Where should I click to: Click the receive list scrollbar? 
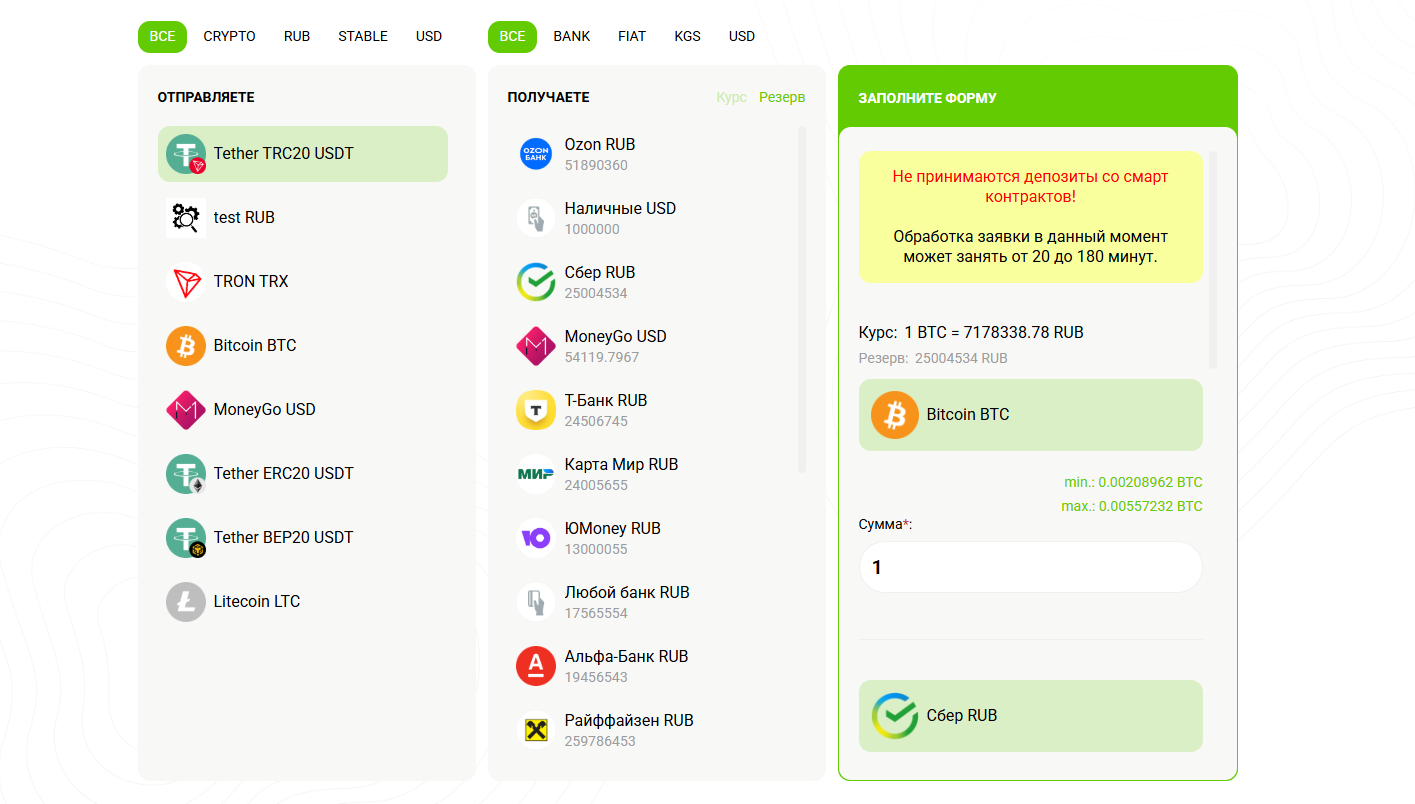click(802, 300)
